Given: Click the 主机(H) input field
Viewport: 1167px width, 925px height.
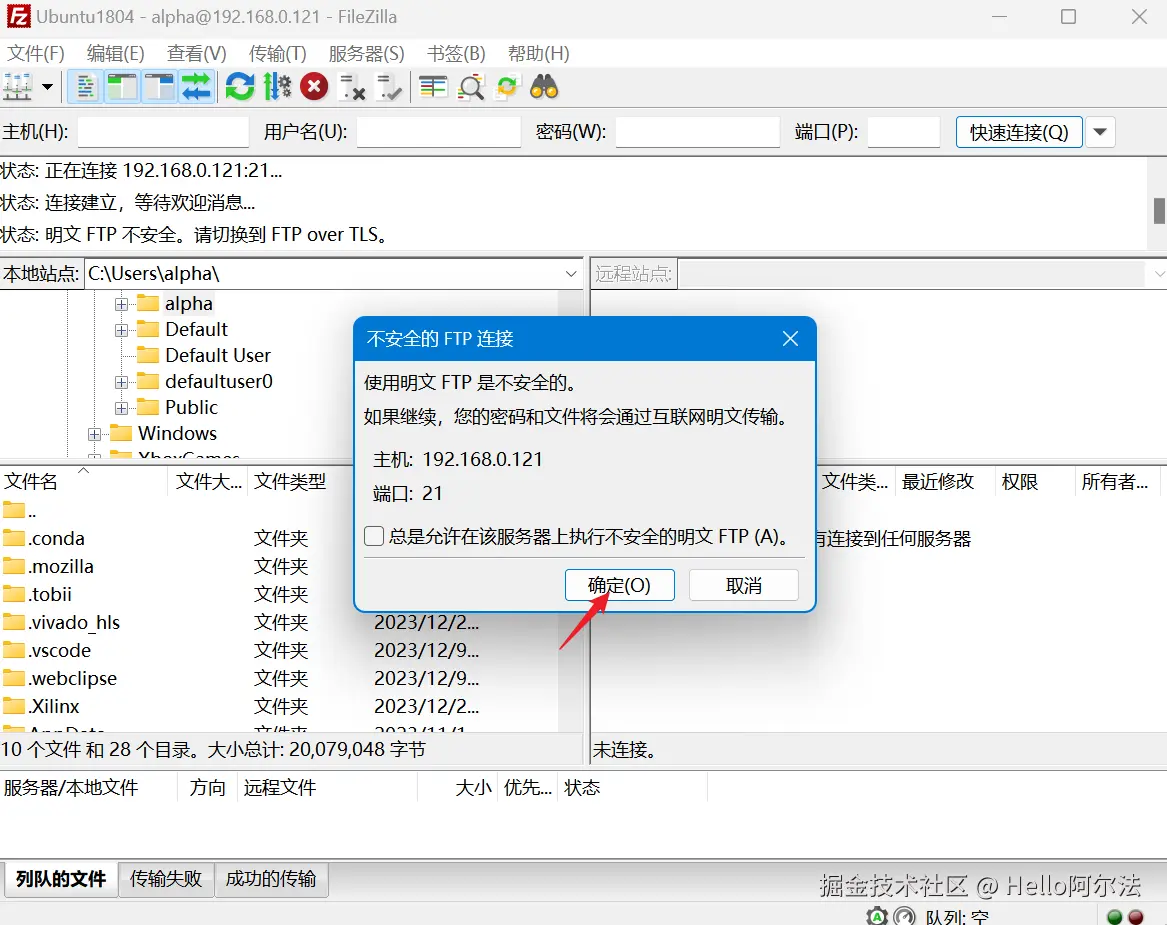Looking at the screenshot, I should (x=163, y=132).
